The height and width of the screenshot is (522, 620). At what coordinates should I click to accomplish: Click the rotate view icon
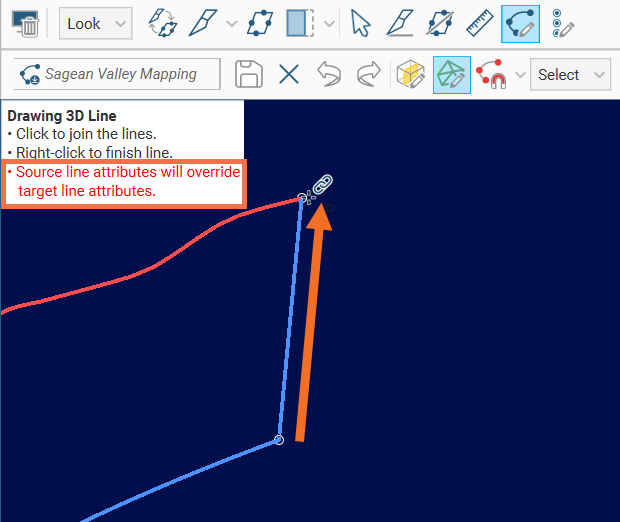162,23
